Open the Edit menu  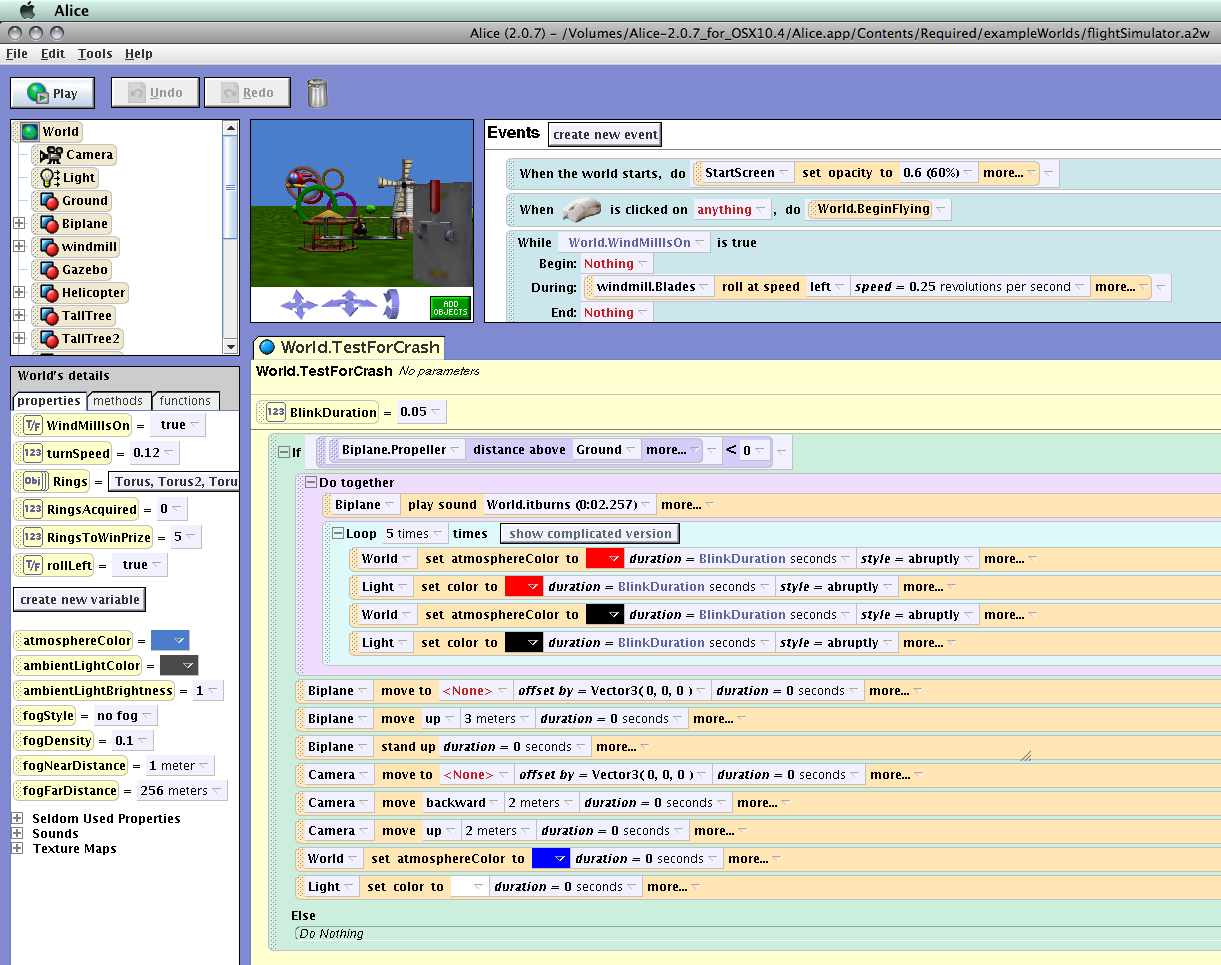click(x=53, y=54)
